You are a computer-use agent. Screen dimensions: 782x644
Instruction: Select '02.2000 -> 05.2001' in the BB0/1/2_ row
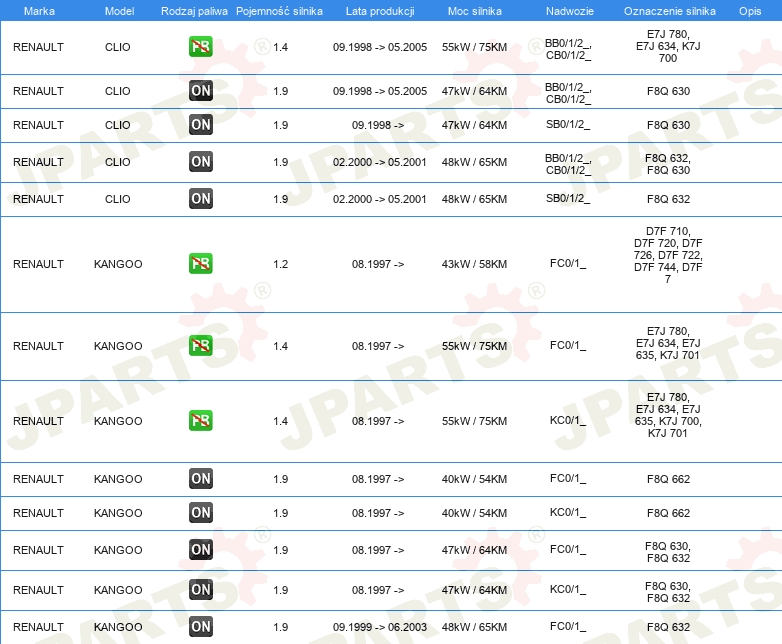click(380, 162)
